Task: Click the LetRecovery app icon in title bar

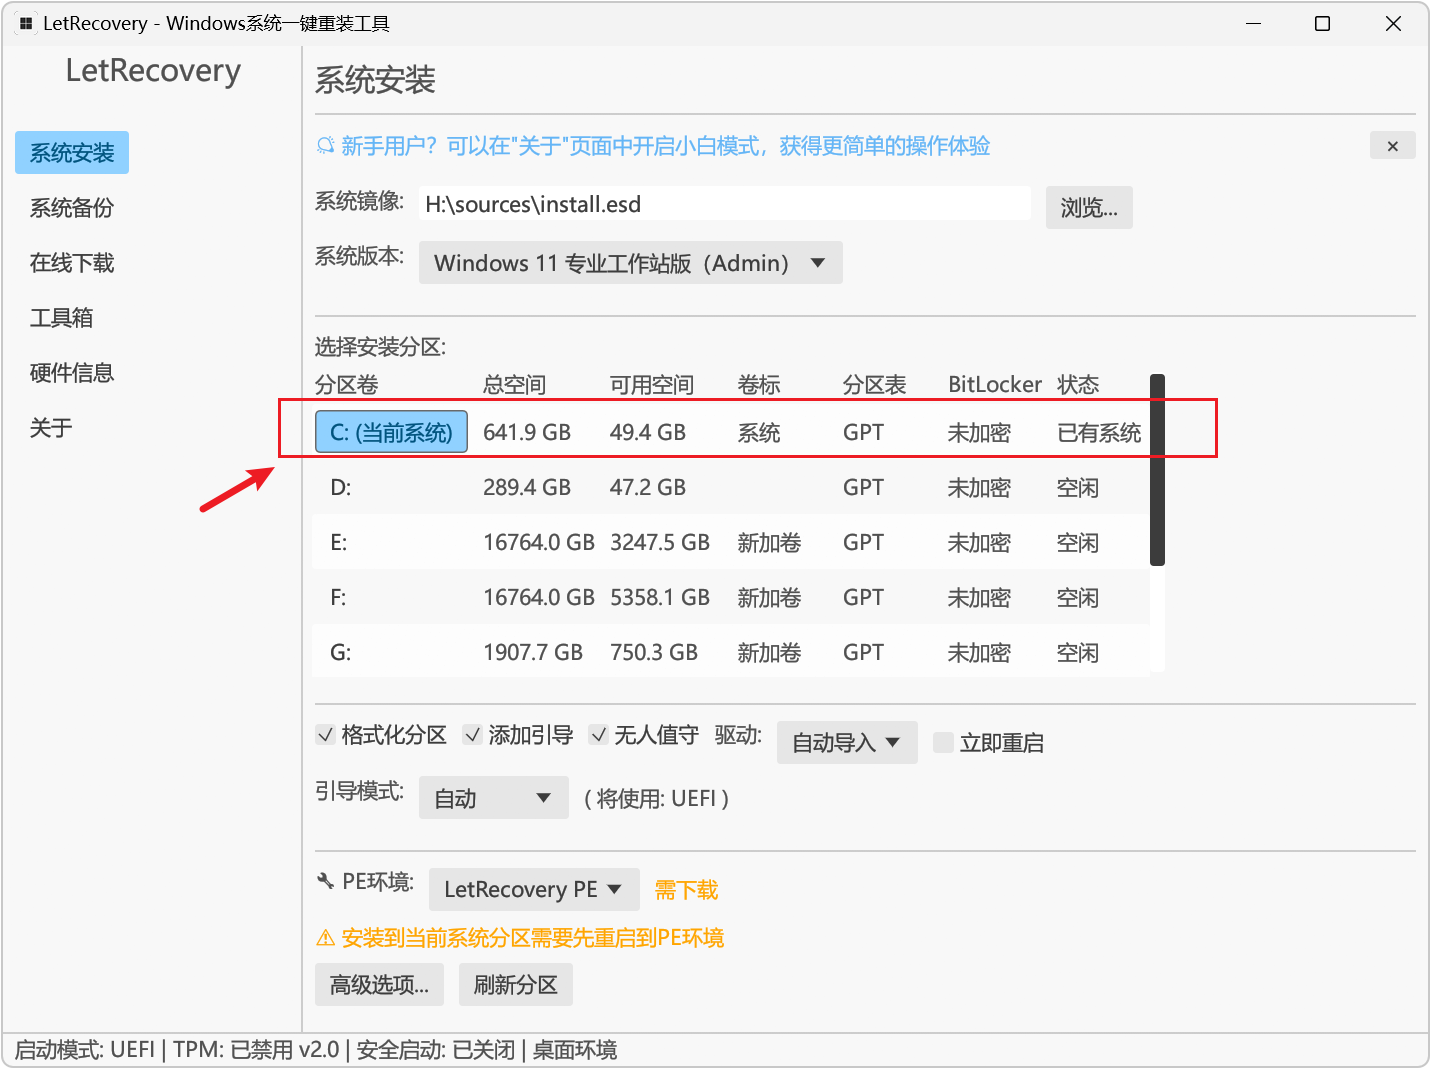Action: (x=26, y=23)
